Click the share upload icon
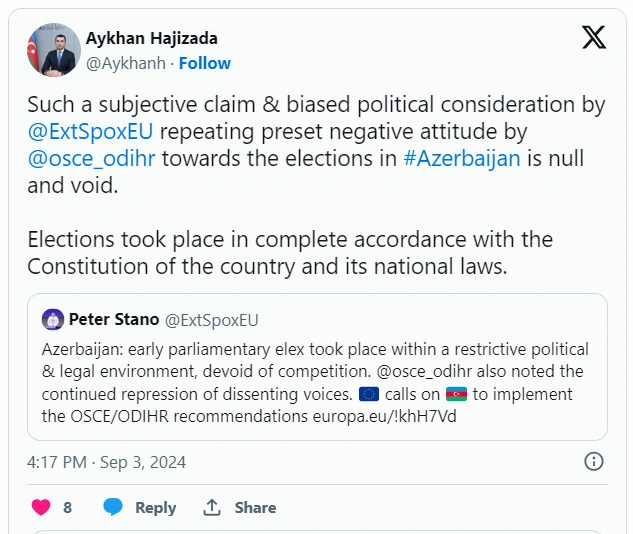Viewport: 633px width, 534px height. click(212, 507)
